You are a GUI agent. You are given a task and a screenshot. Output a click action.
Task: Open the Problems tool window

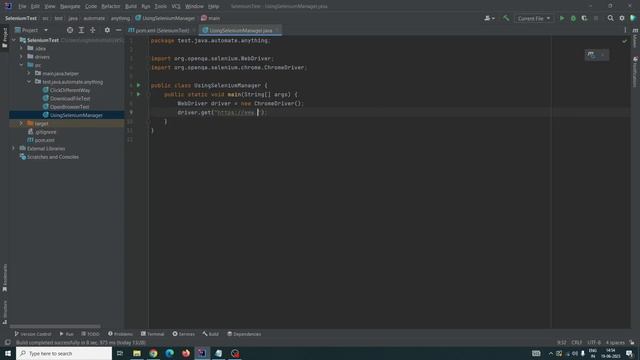[120, 334]
